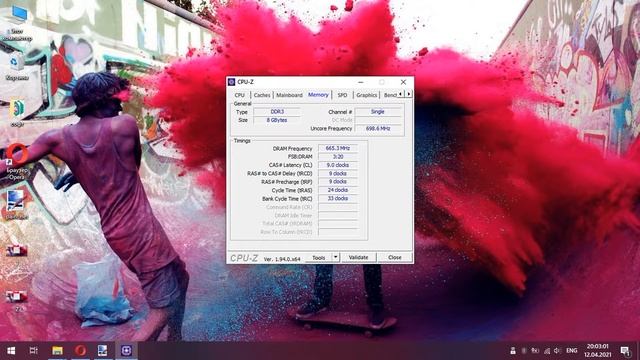Viewport: 640px width, 360px height.
Task: Open the notification center icon
Action: (x=625, y=351)
